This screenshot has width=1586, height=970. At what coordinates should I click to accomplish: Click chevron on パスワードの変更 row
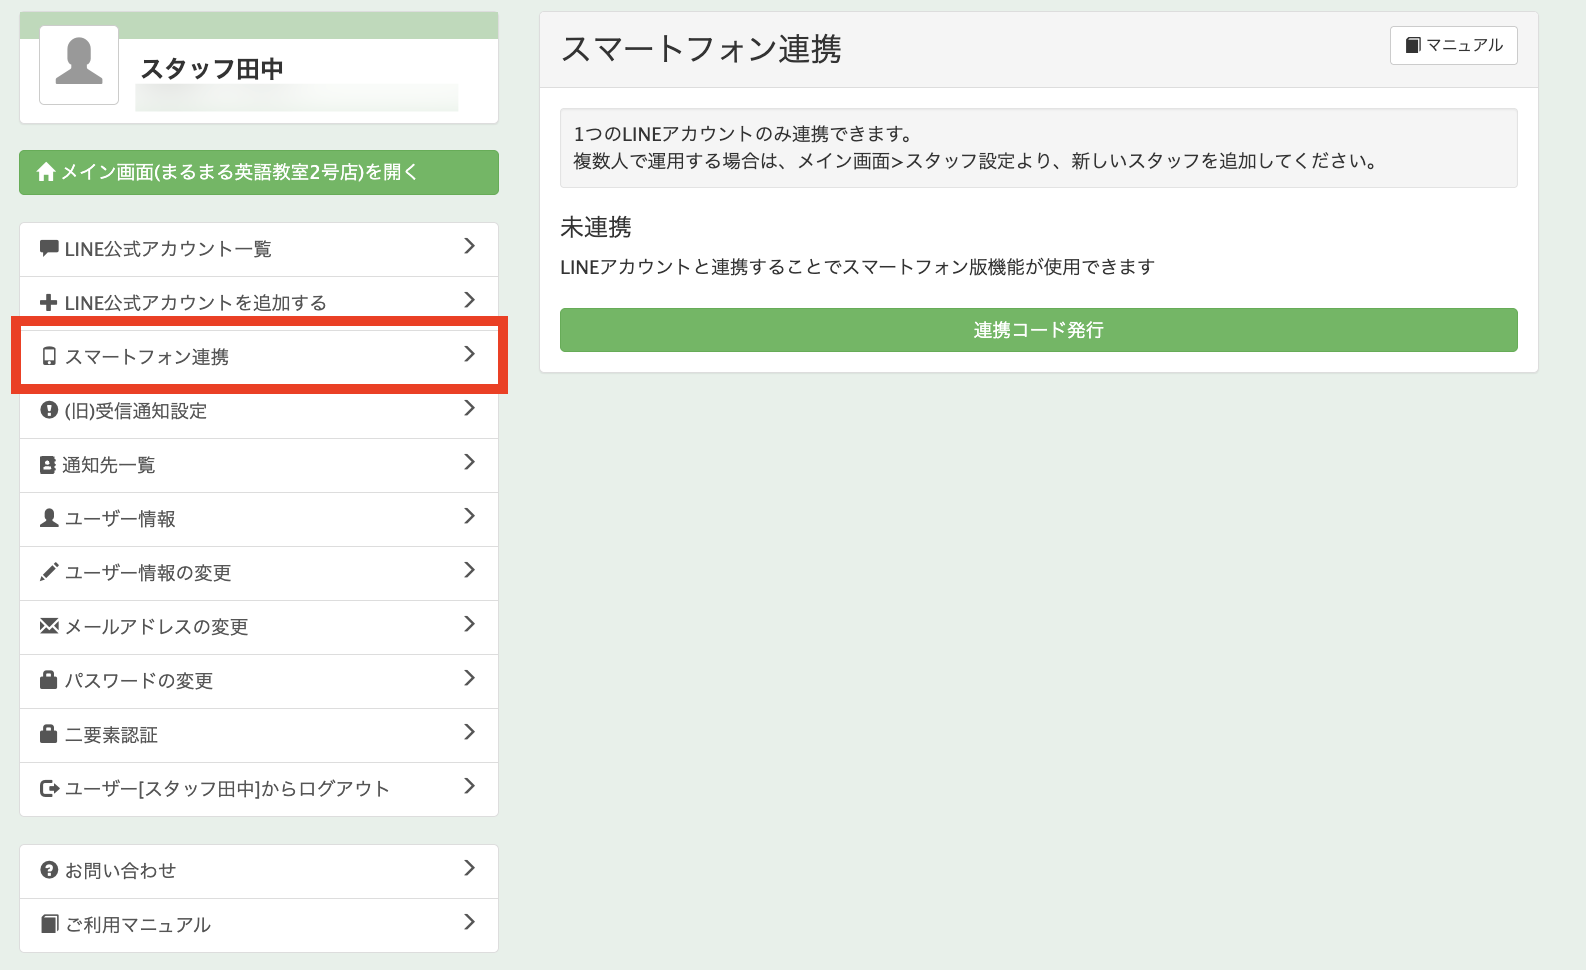pos(470,678)
